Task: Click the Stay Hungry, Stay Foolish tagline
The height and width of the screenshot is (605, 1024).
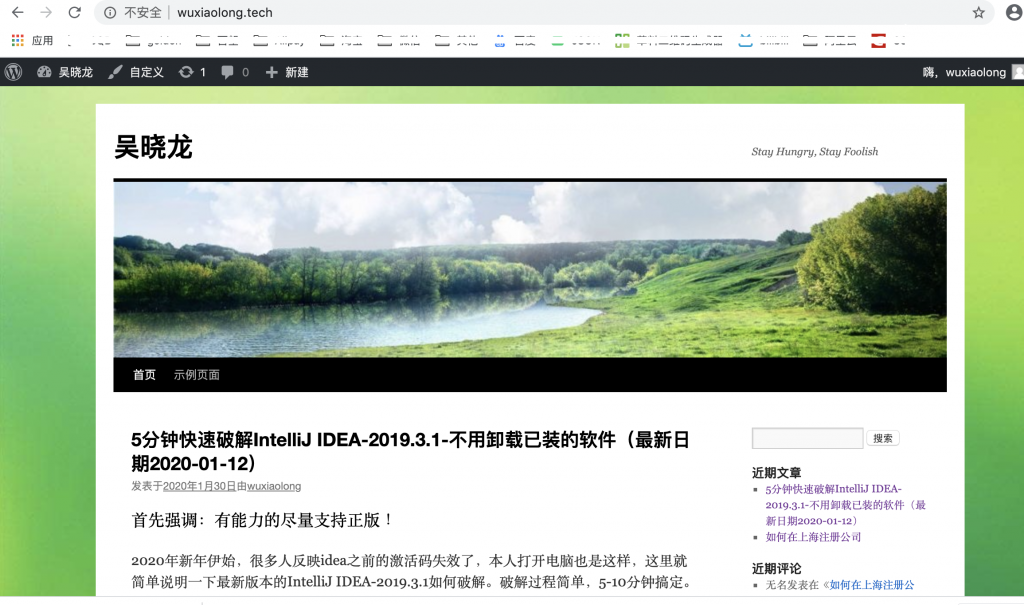Action: coord(814,152)
